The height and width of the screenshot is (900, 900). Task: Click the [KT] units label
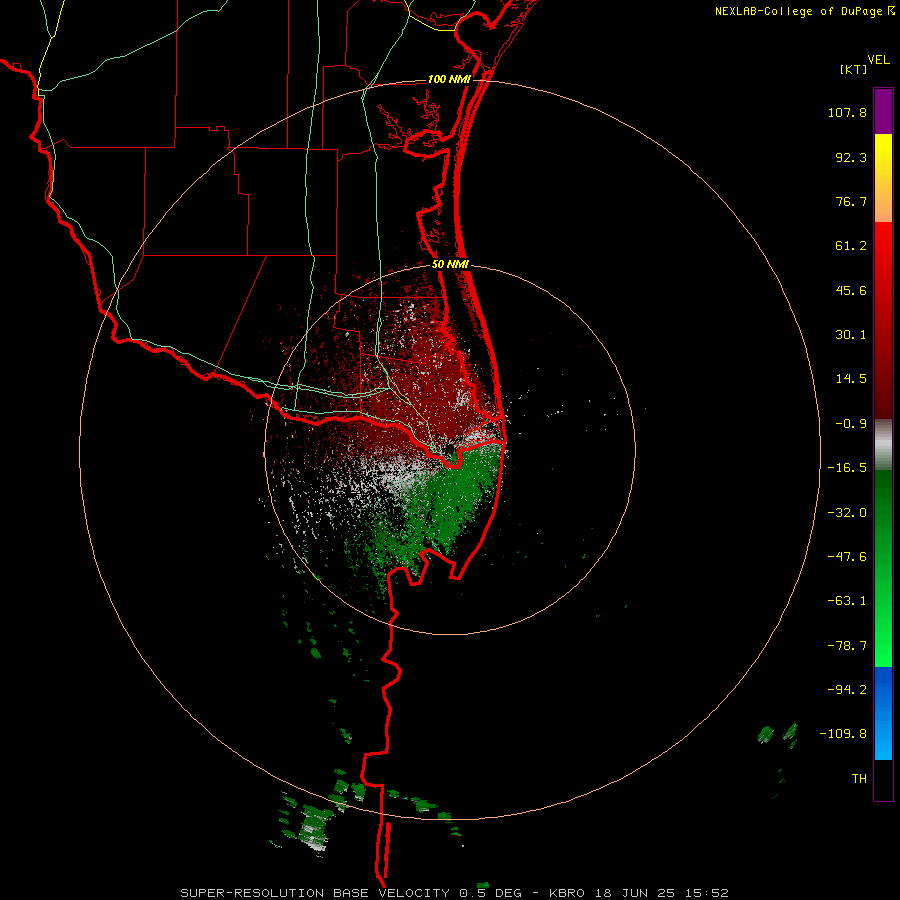tap(853, 69)
